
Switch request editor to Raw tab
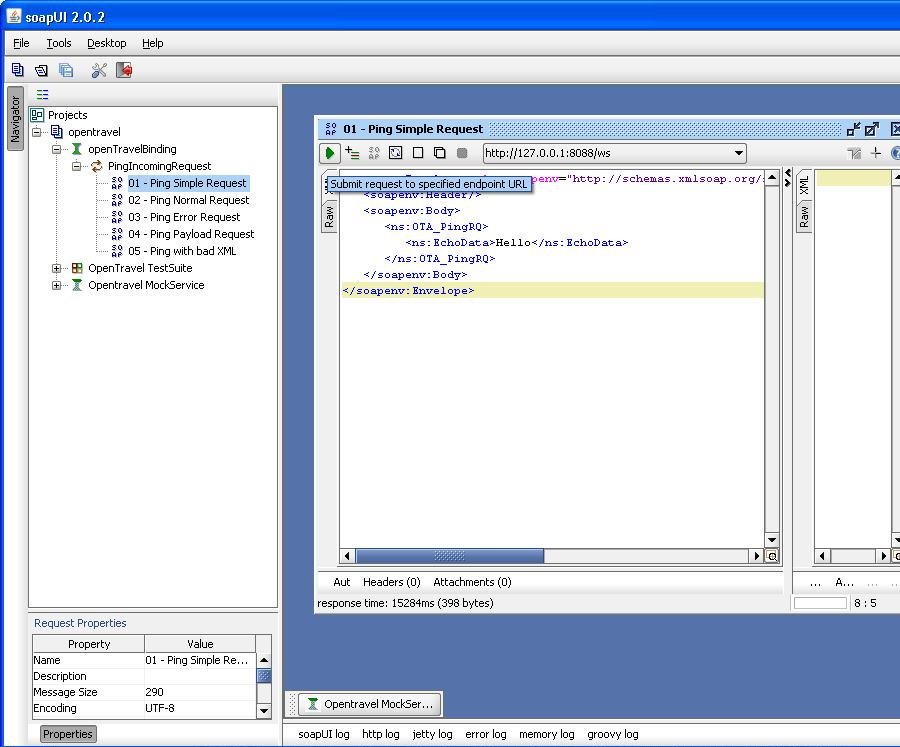[x=329, y=218]
